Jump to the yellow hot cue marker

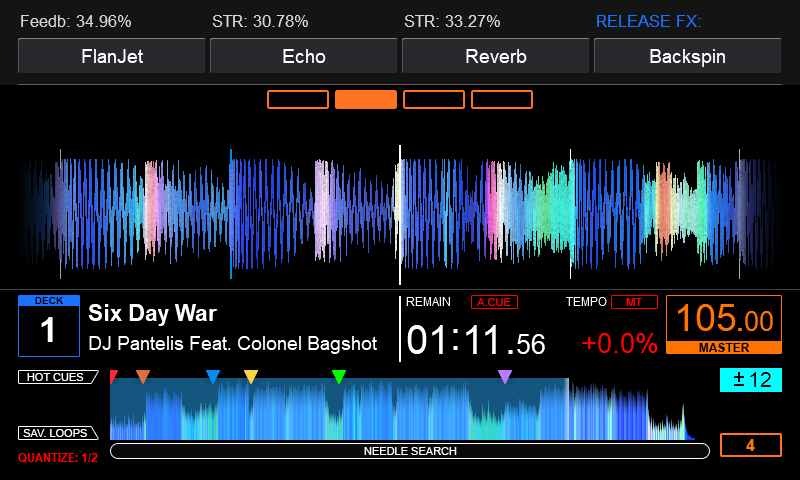point(251,376)
